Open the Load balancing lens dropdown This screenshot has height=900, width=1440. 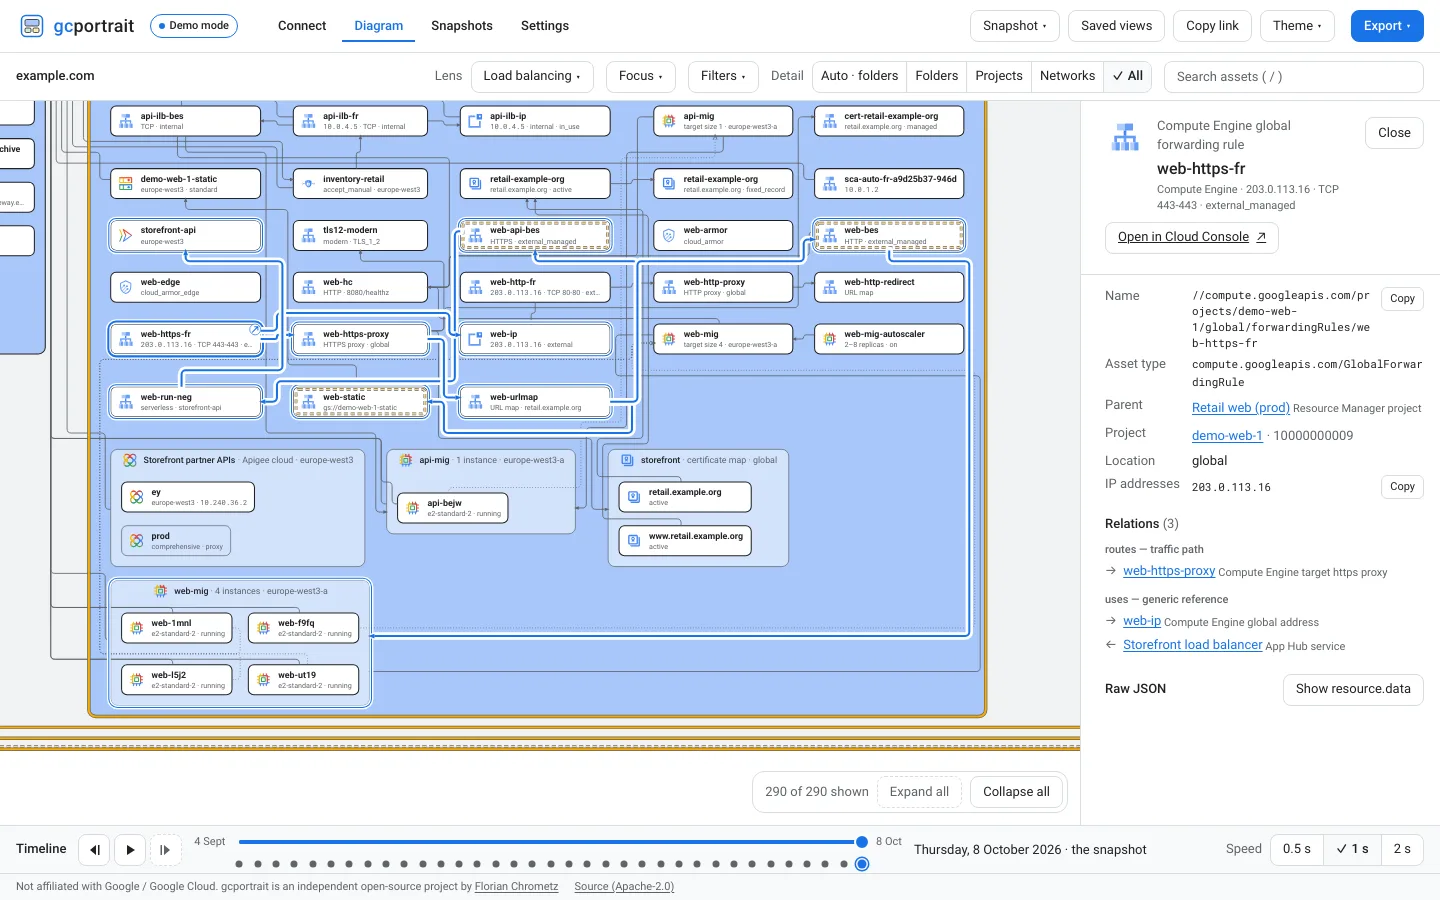point(532,76)
